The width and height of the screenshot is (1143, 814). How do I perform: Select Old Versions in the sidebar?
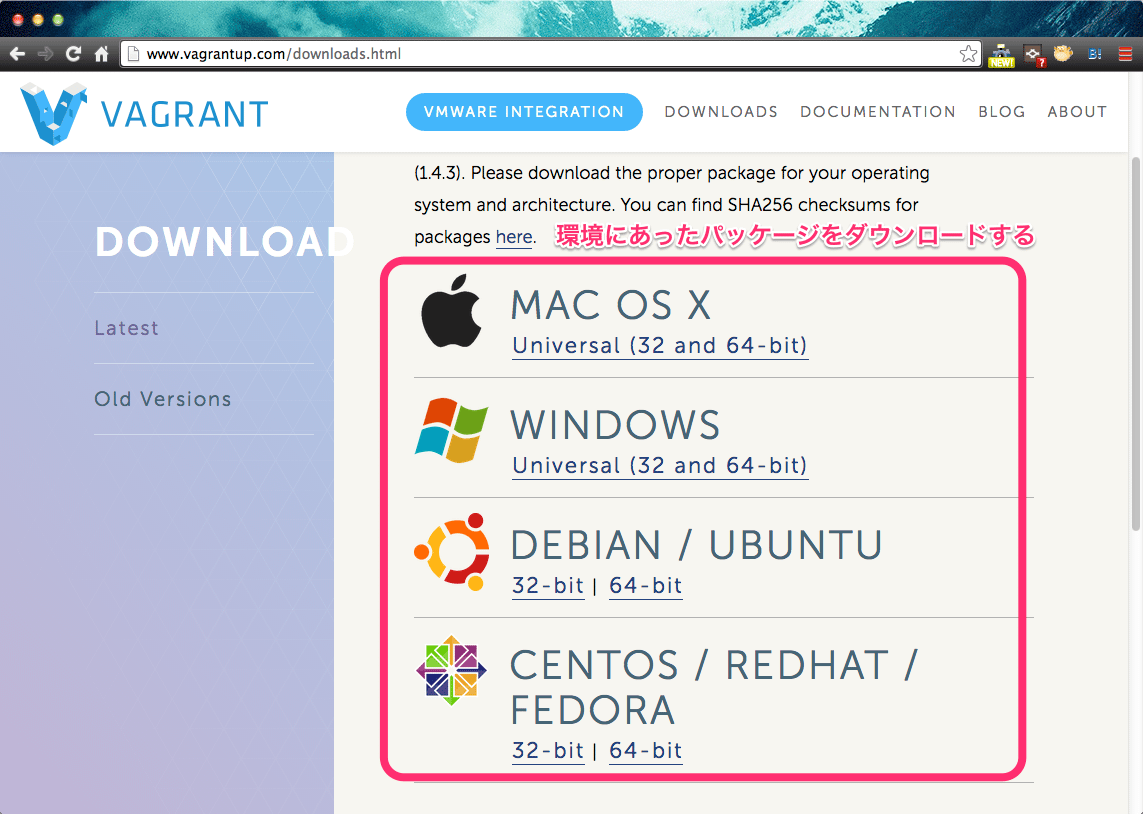163,399
